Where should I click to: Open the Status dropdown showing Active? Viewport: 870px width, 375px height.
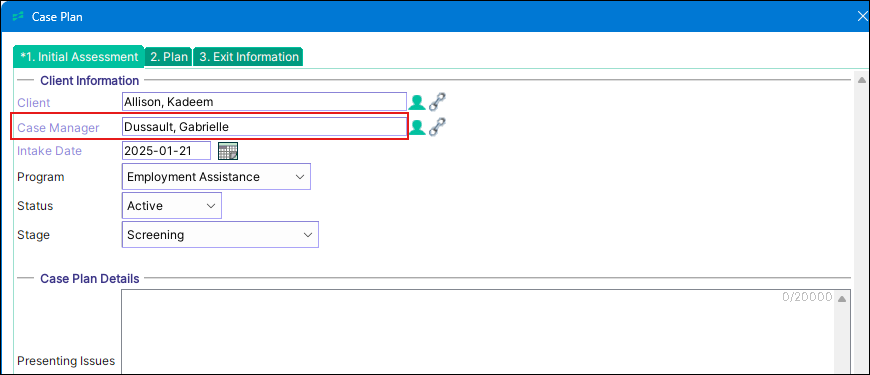[x=171, y=206]
